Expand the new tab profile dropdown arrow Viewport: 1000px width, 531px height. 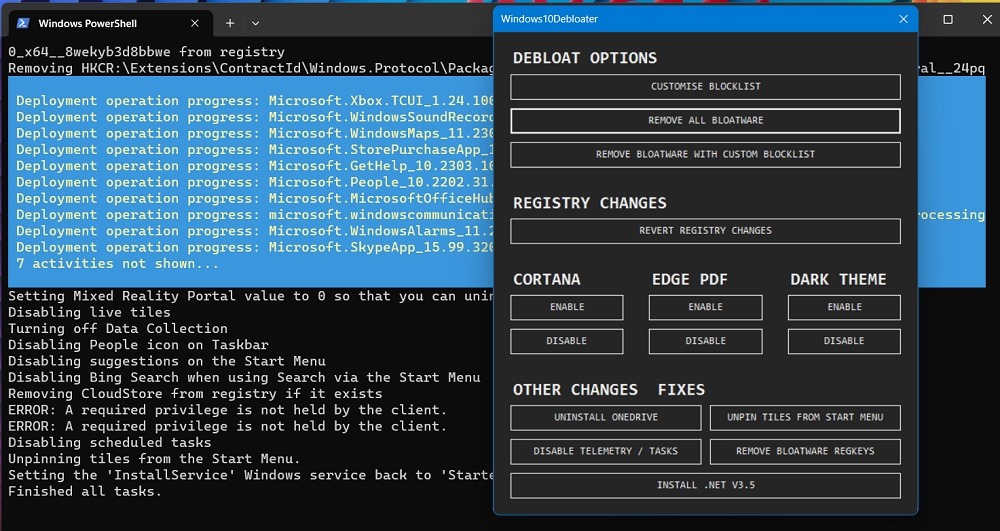[255, 24]
